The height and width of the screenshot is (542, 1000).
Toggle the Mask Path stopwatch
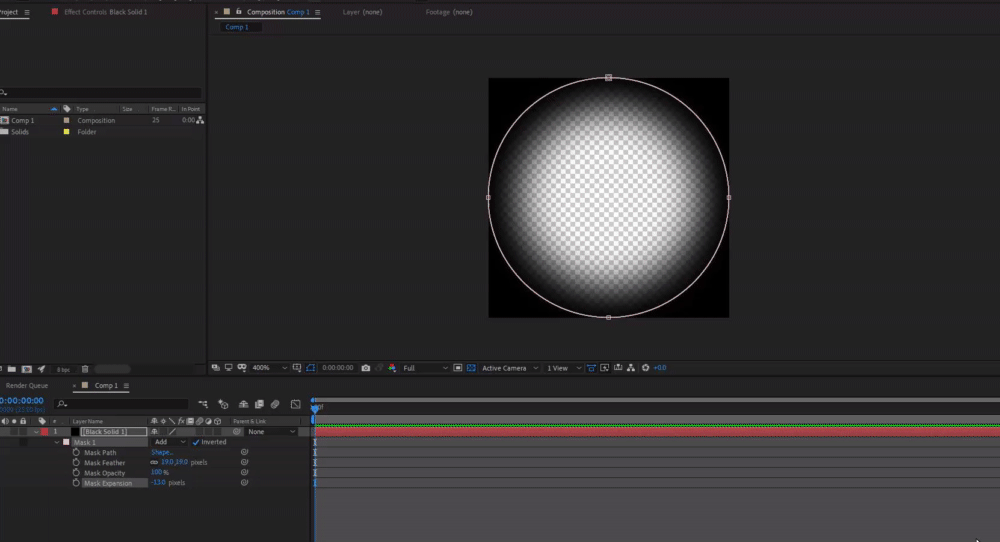point(76,453)
